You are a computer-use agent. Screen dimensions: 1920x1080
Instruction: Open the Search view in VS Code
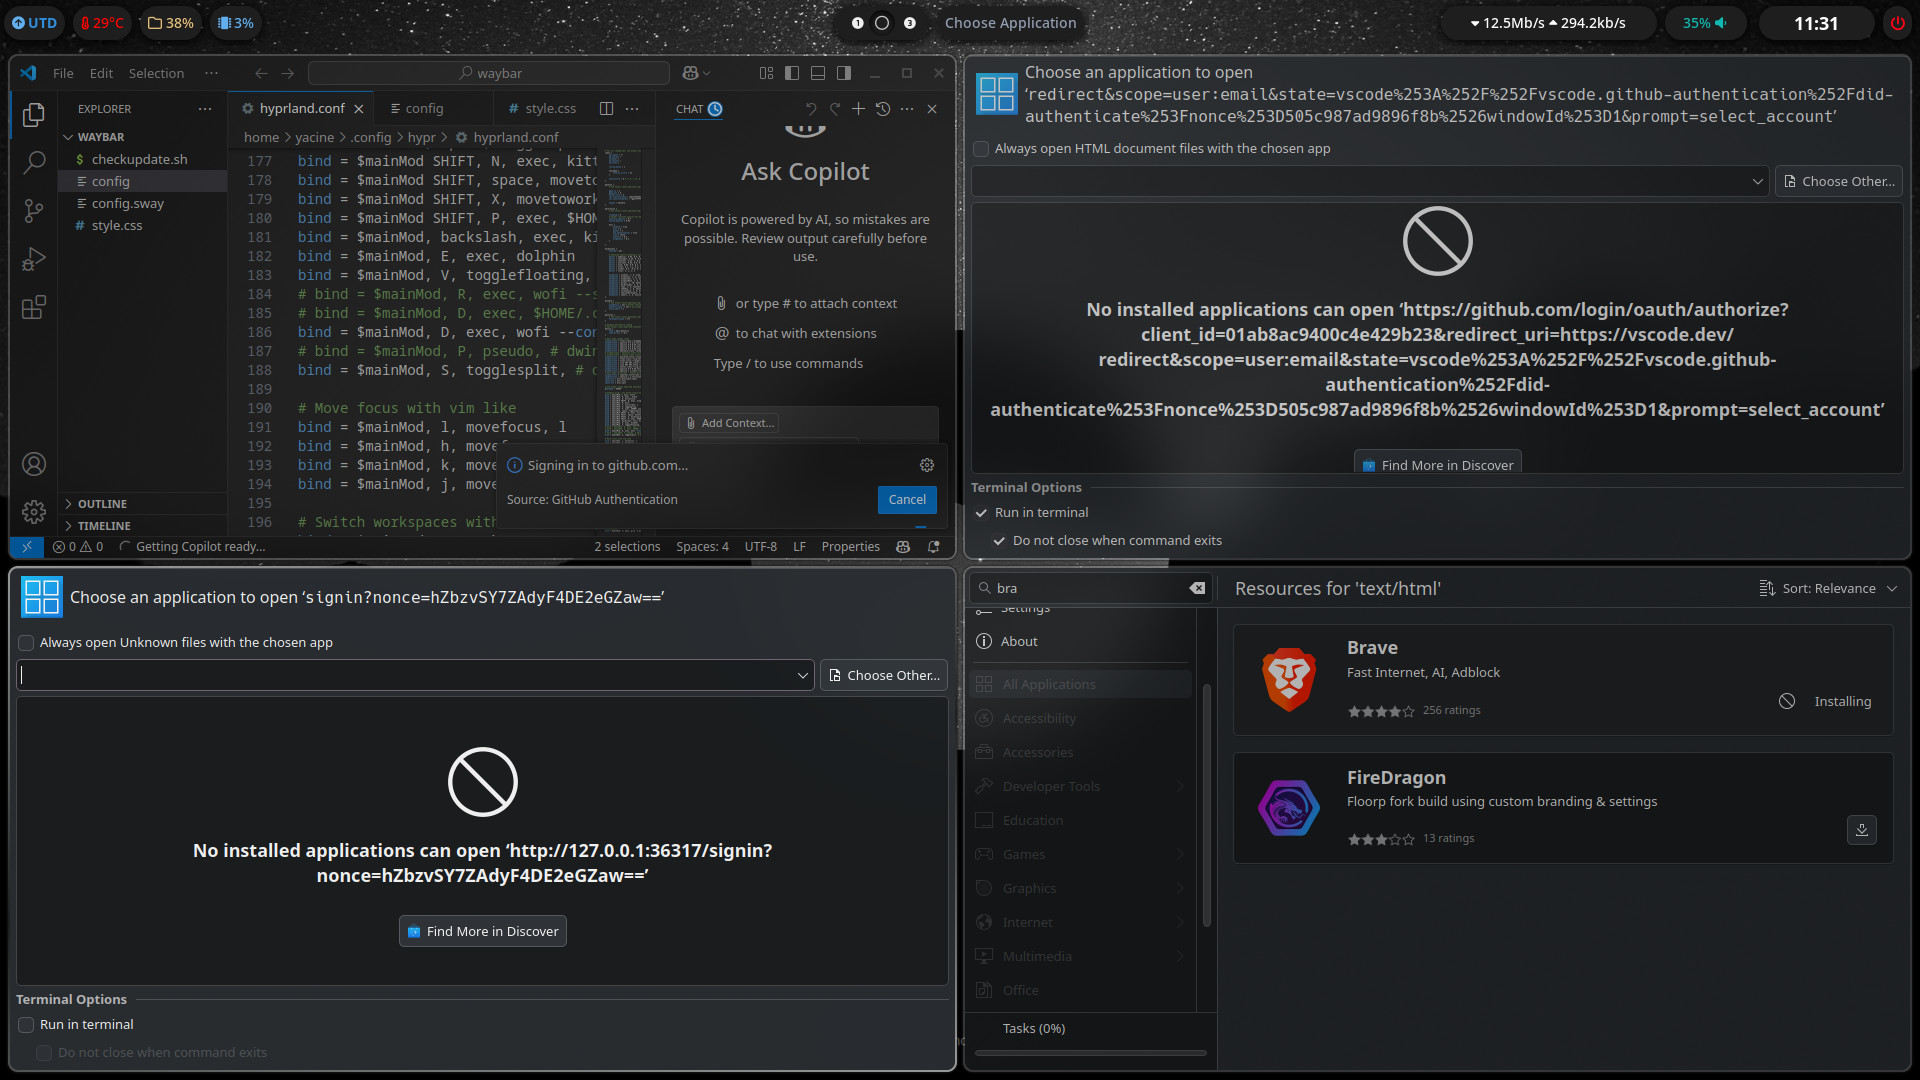pyautogui.click(x=34, y=162)
